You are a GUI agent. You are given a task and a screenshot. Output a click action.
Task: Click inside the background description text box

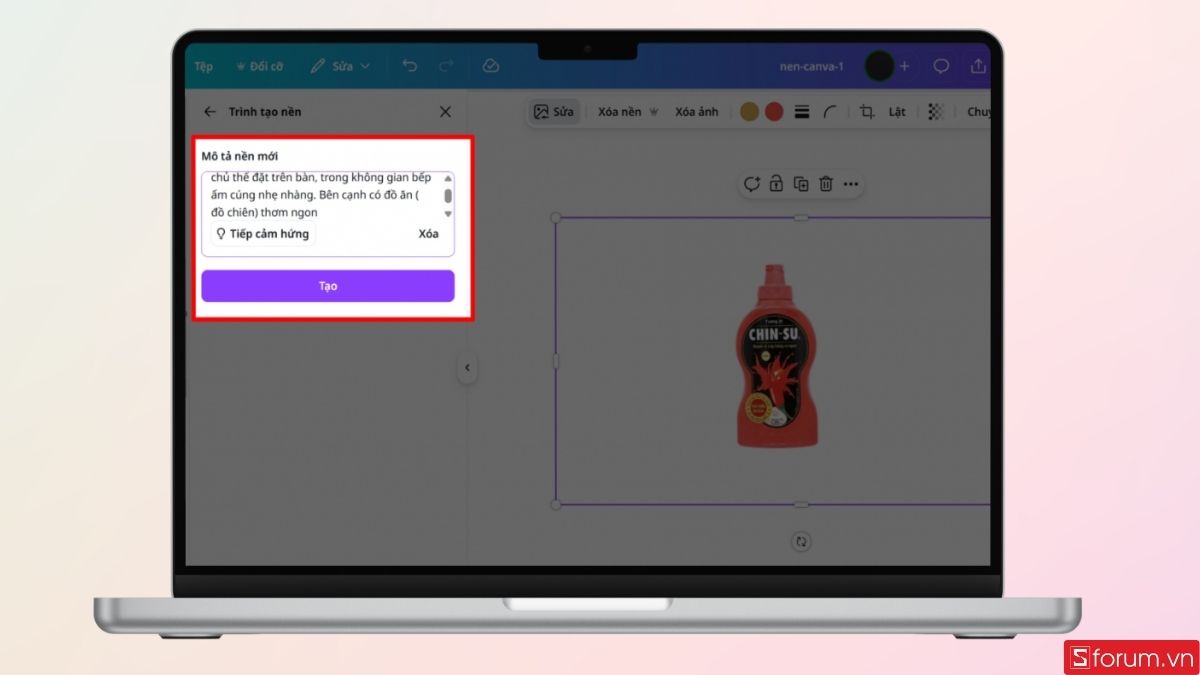[x=320, y=195]
